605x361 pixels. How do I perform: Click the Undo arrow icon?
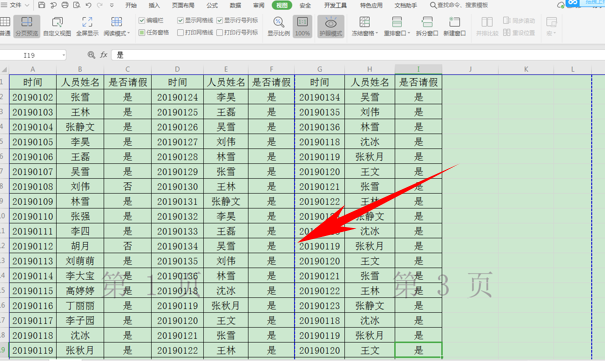click(88, 5)
